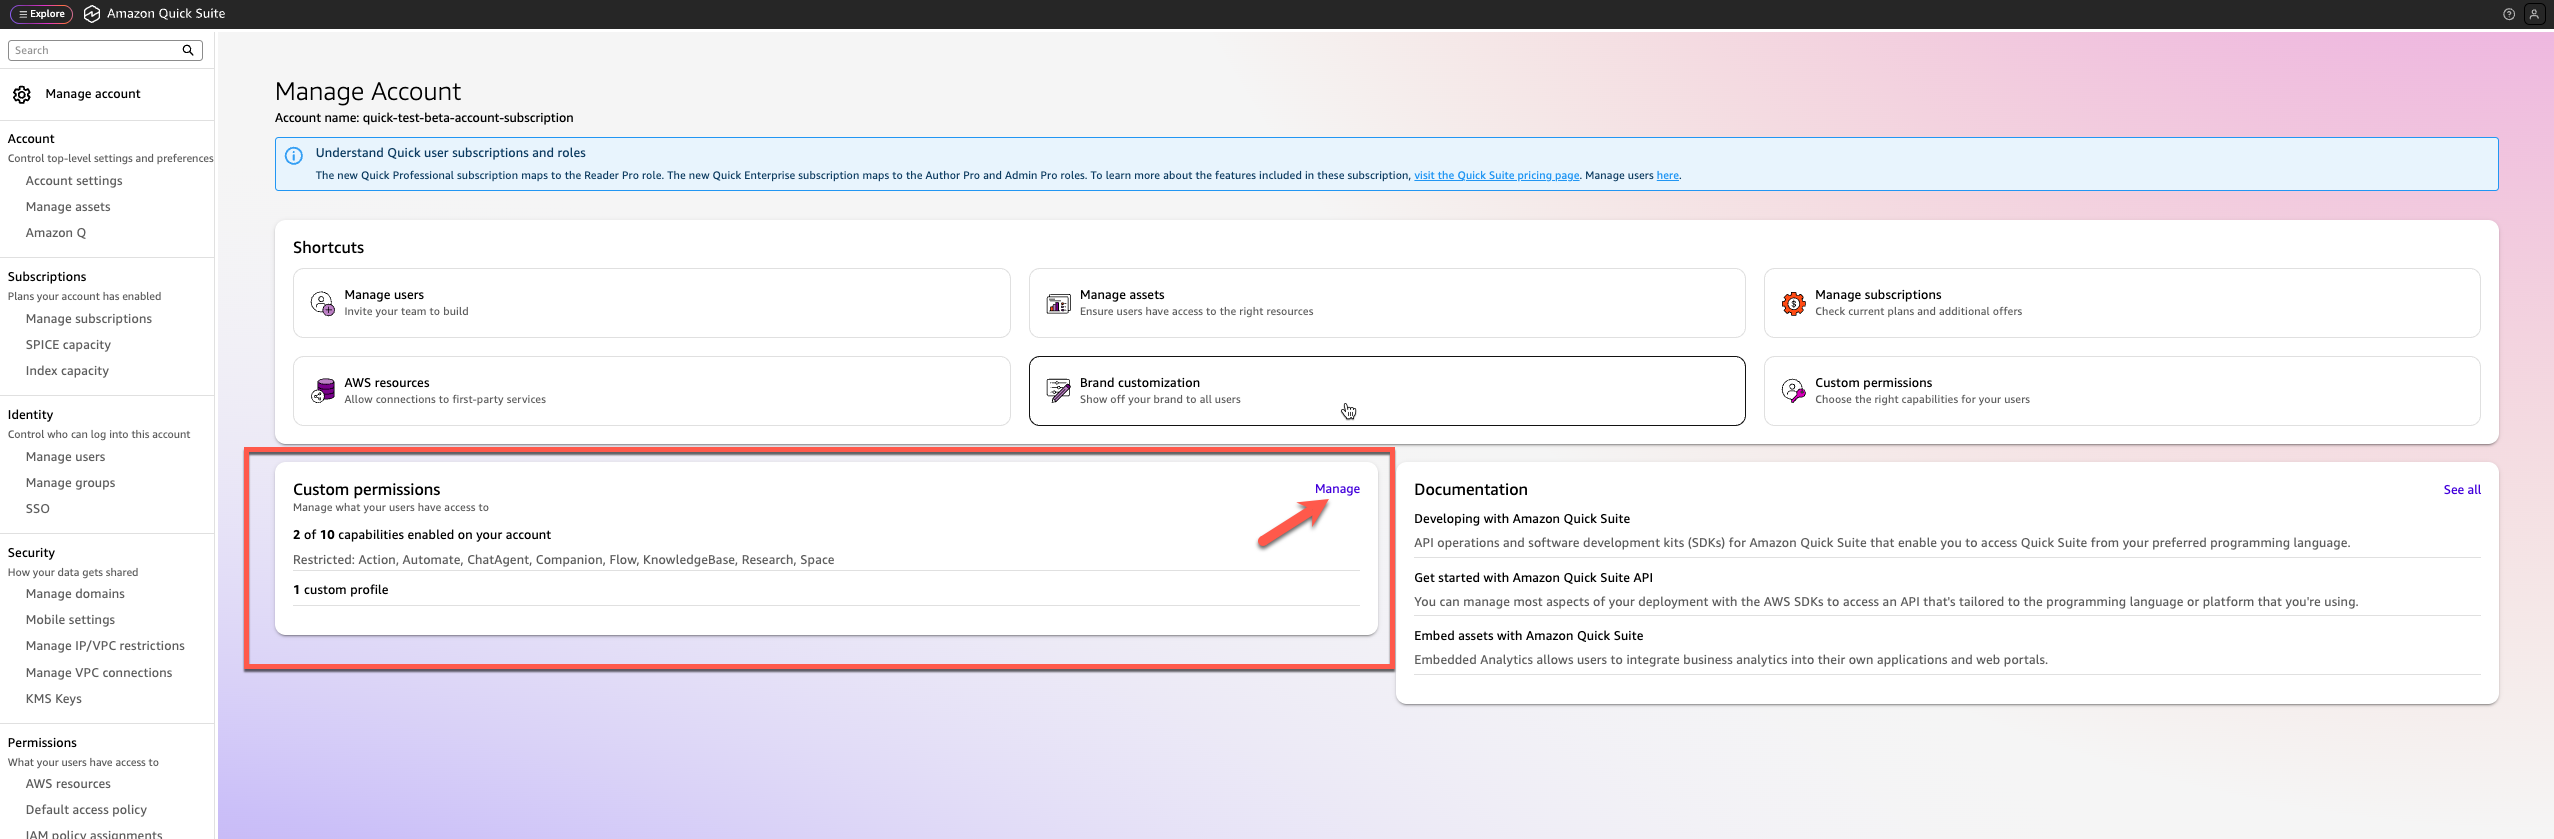Image resolution: width=2554 pixels, height=839 pixels.
Task: Click the Manage subscriptions shortcut icon
Action: coord(1794,303)
